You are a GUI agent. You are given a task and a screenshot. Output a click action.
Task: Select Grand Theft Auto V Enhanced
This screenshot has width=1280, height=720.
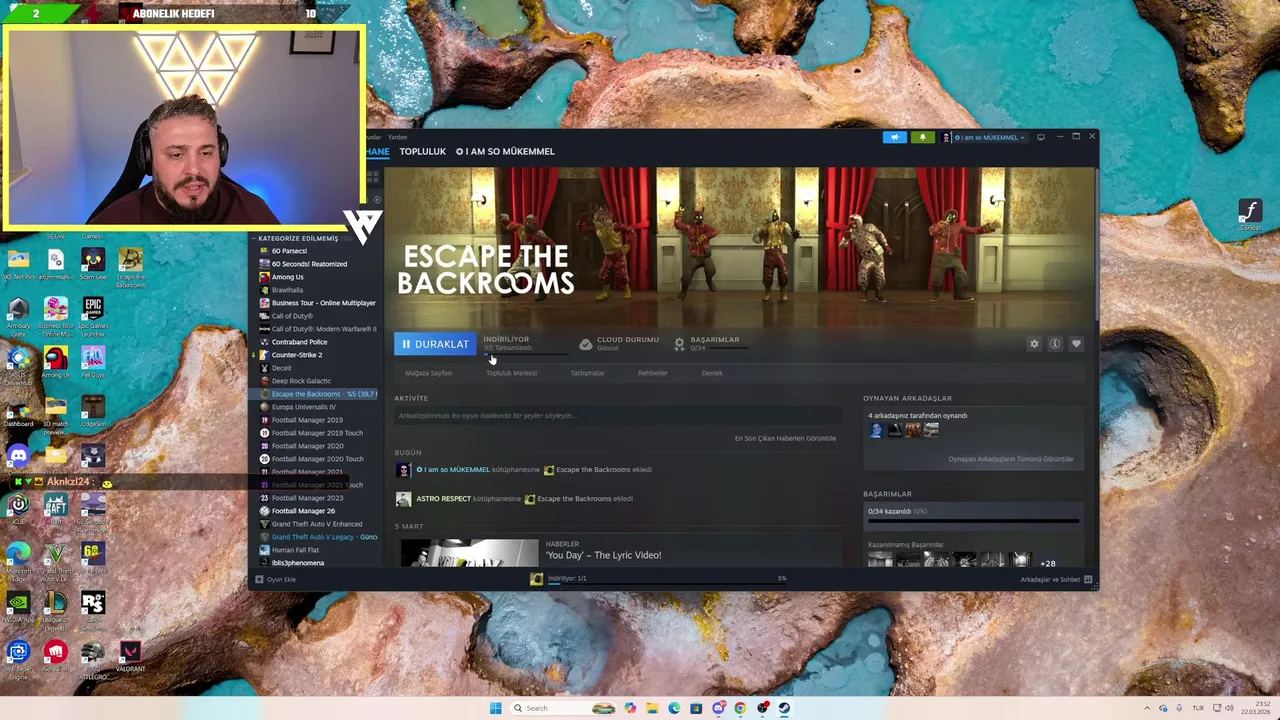[317, 524]
